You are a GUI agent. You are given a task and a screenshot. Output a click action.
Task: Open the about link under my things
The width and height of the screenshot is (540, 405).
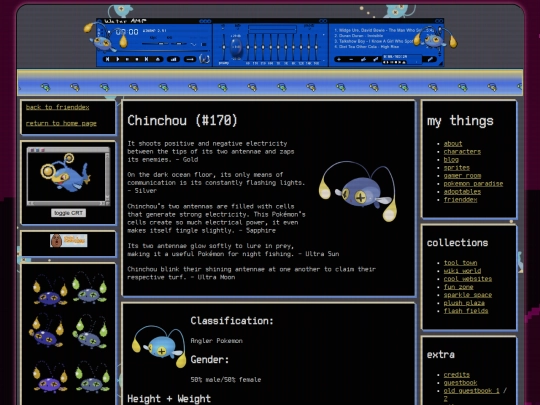point(453,144)
